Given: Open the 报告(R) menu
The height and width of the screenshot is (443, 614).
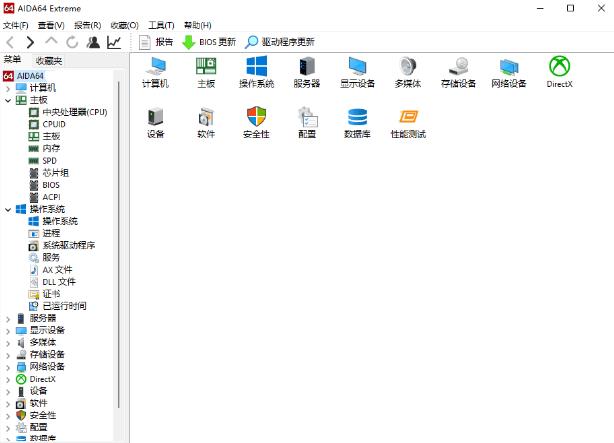Looking at the screenshot, I should point(87,25).
